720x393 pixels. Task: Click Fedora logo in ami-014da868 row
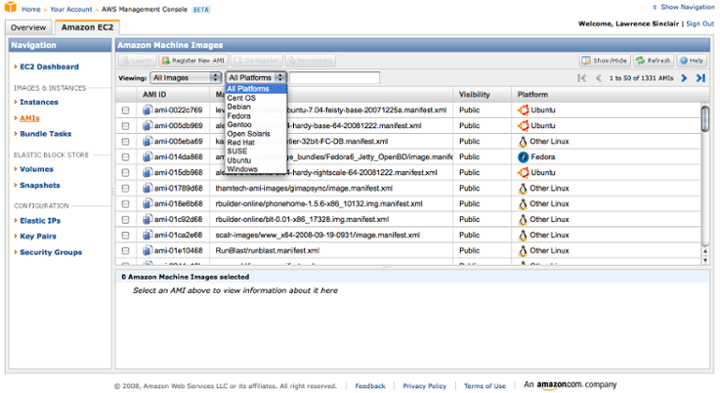[x=523, y=157]
